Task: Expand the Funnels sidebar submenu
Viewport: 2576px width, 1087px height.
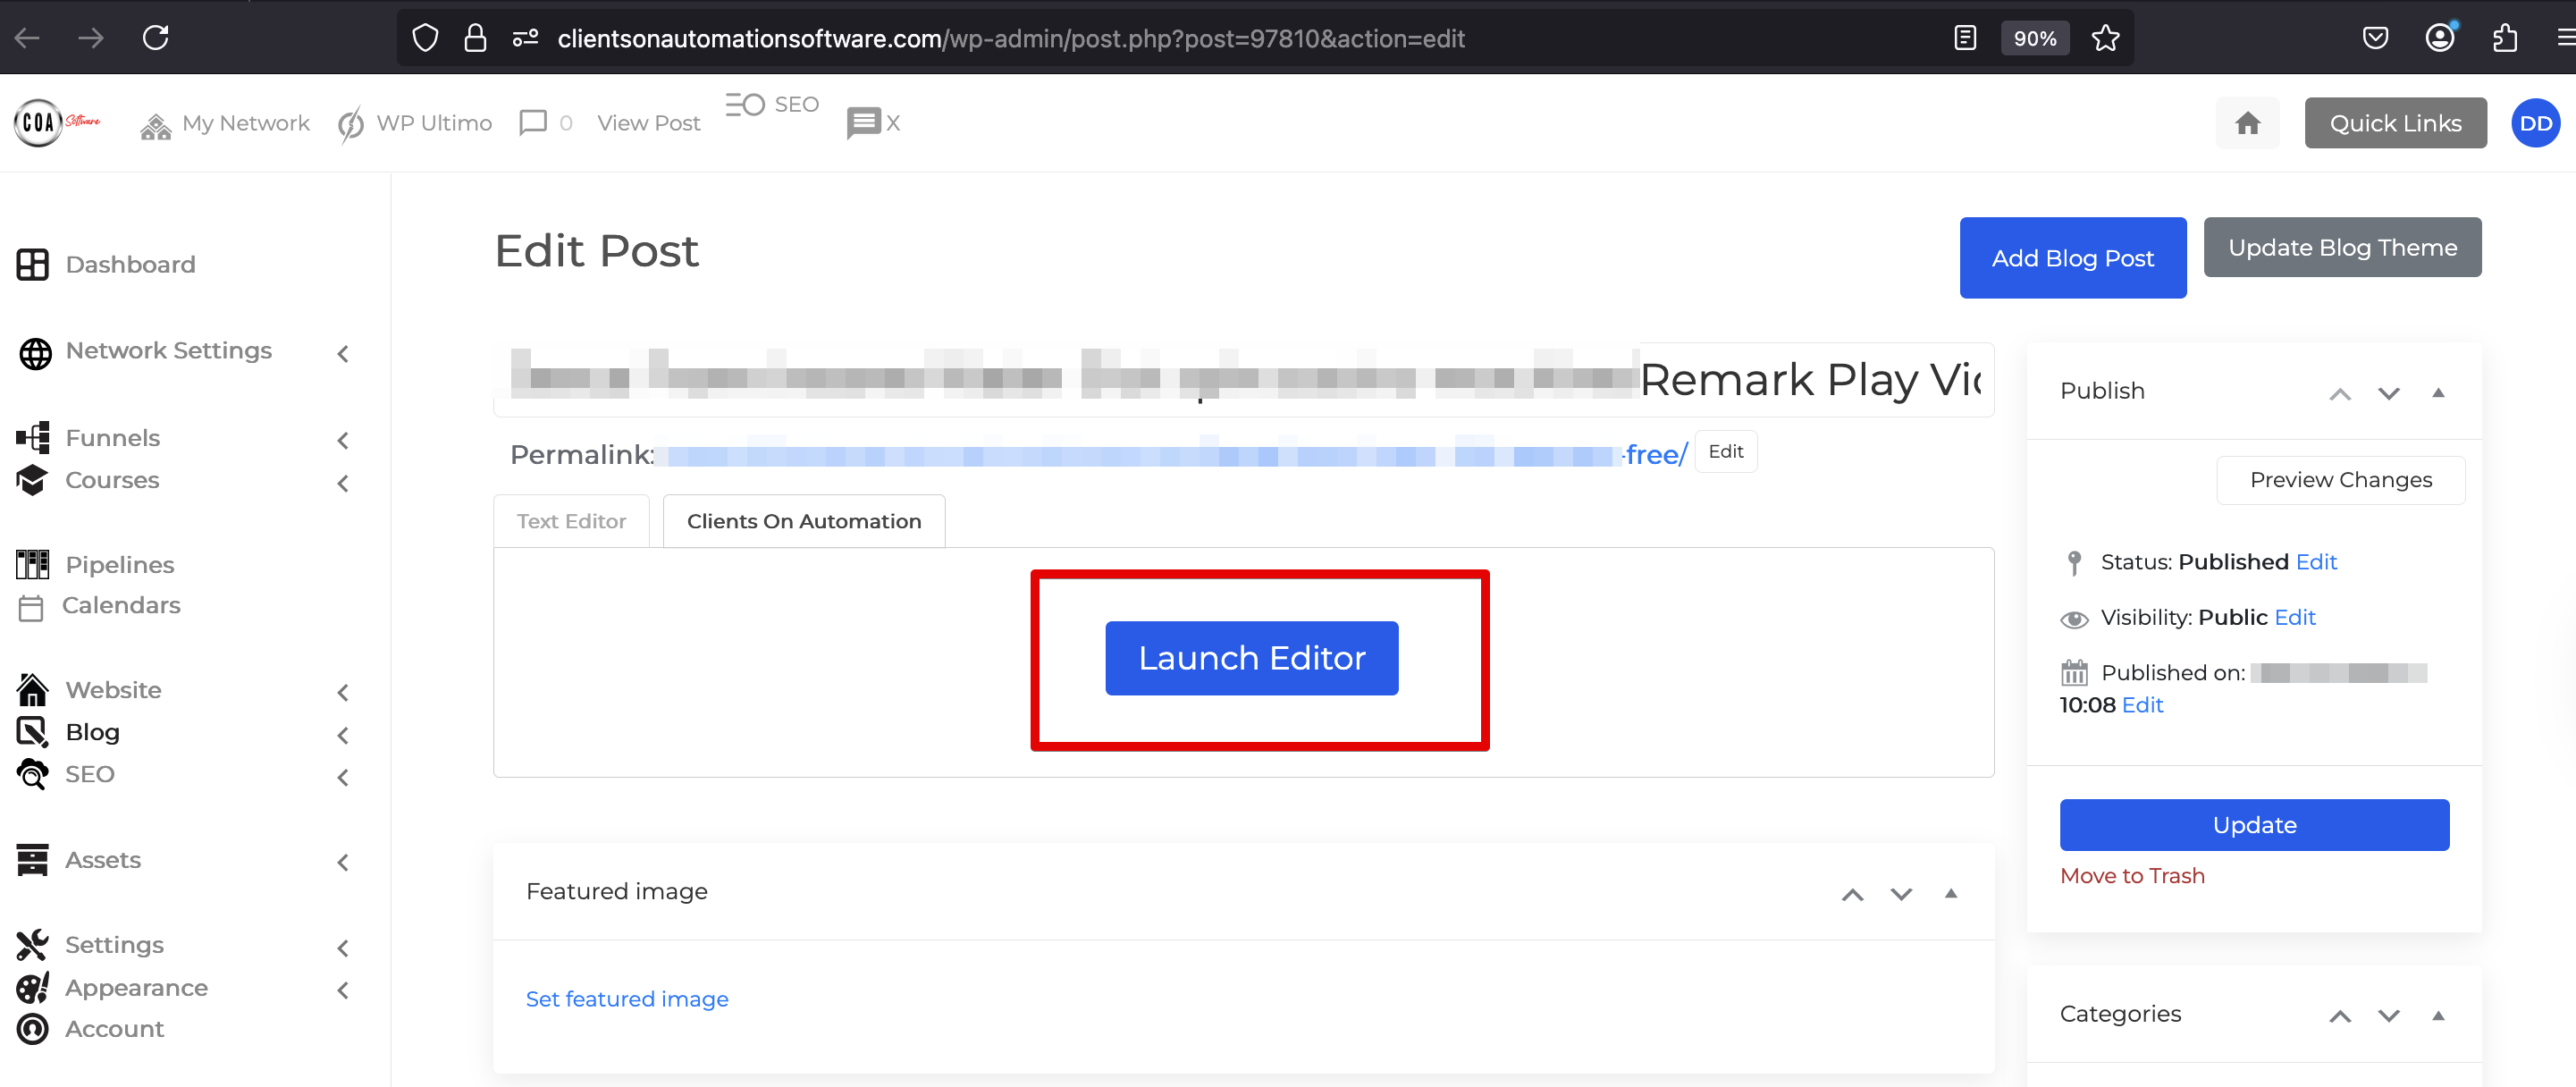Action: [x=343, y=440]
